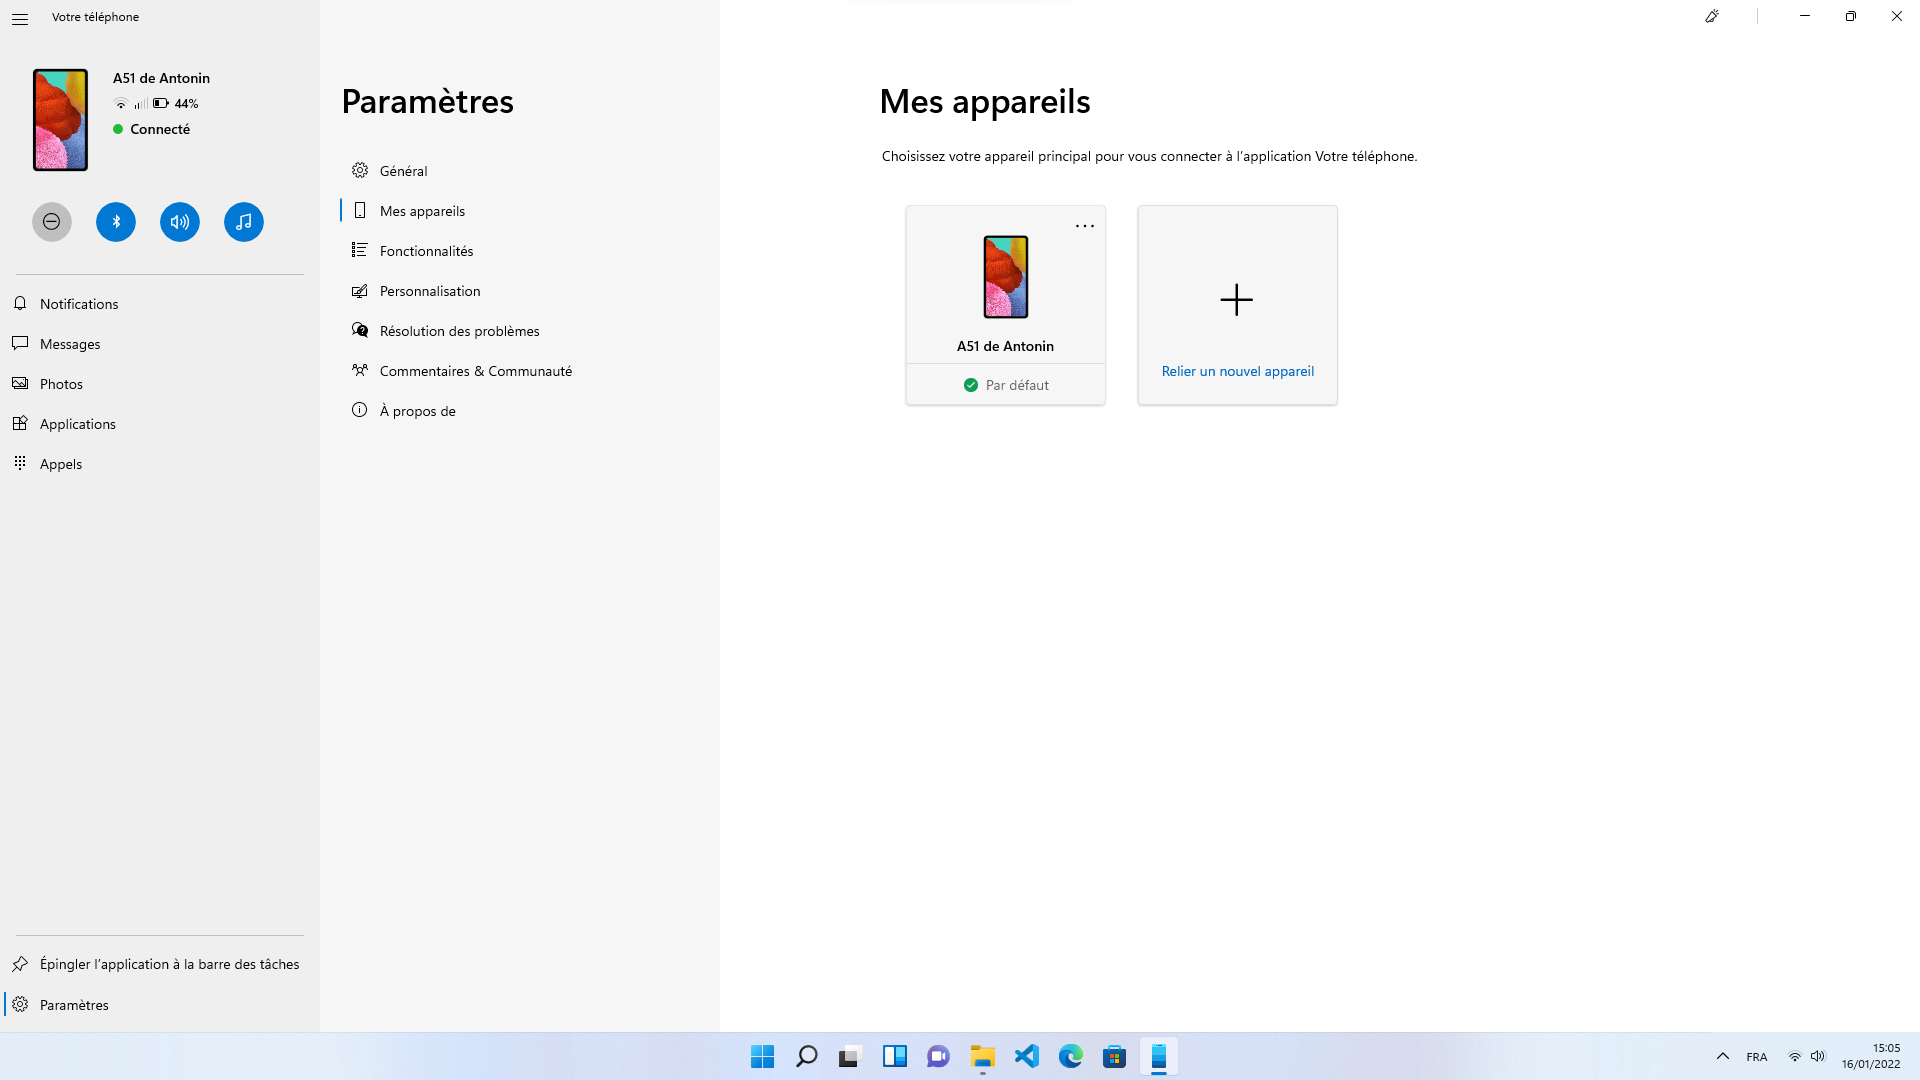Toggle the music player button
The width and height of the screenshot is (1920, 1080).
click(244, 222)
